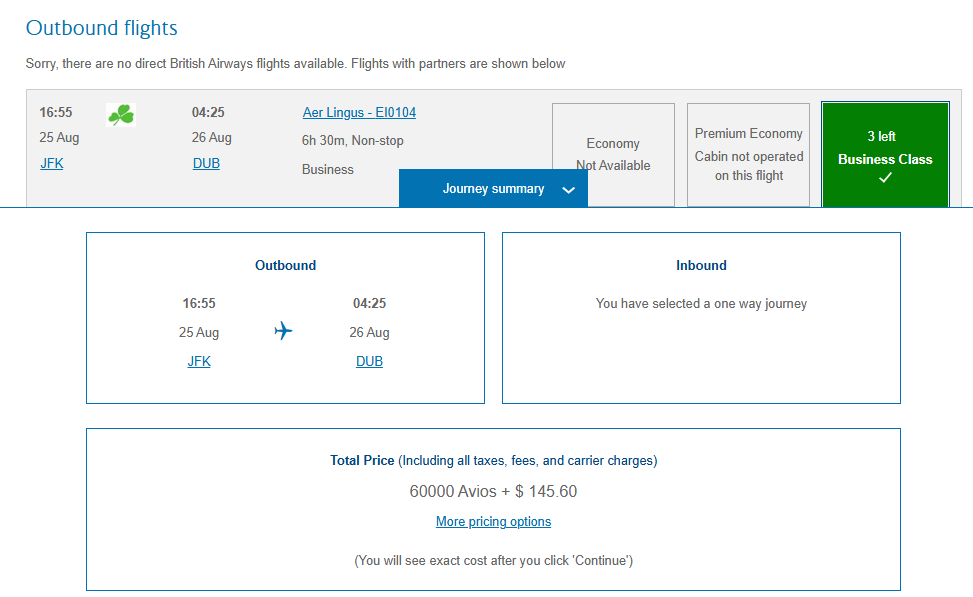Image resolution: width=973 pixels, height=597 pixels.
Task: Click the checkmark in Business Class box
Action: [885, 177]
